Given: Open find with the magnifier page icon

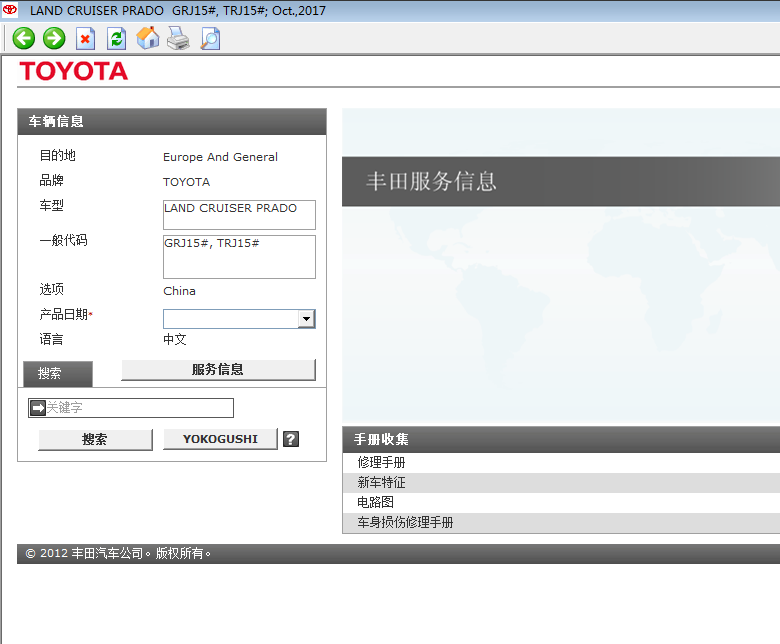Looking at the screenshot, I should tap(210, 38).
